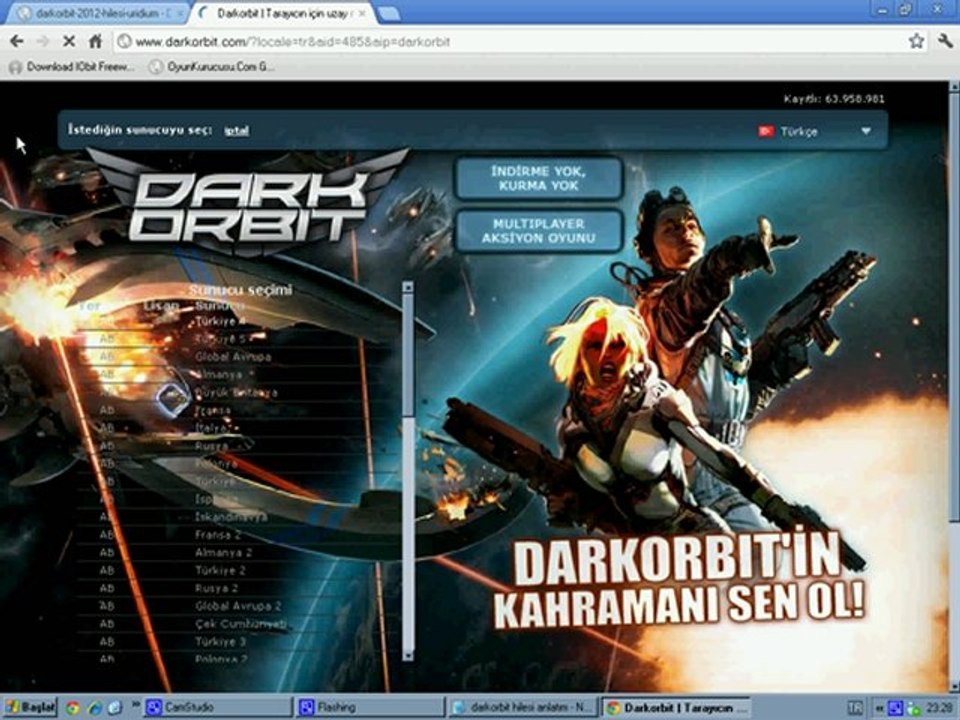Click the MULTIPLAYER AKSİYON OYUNU button
Viewport: 960px width, 720px height.
(x=539, y=230)
